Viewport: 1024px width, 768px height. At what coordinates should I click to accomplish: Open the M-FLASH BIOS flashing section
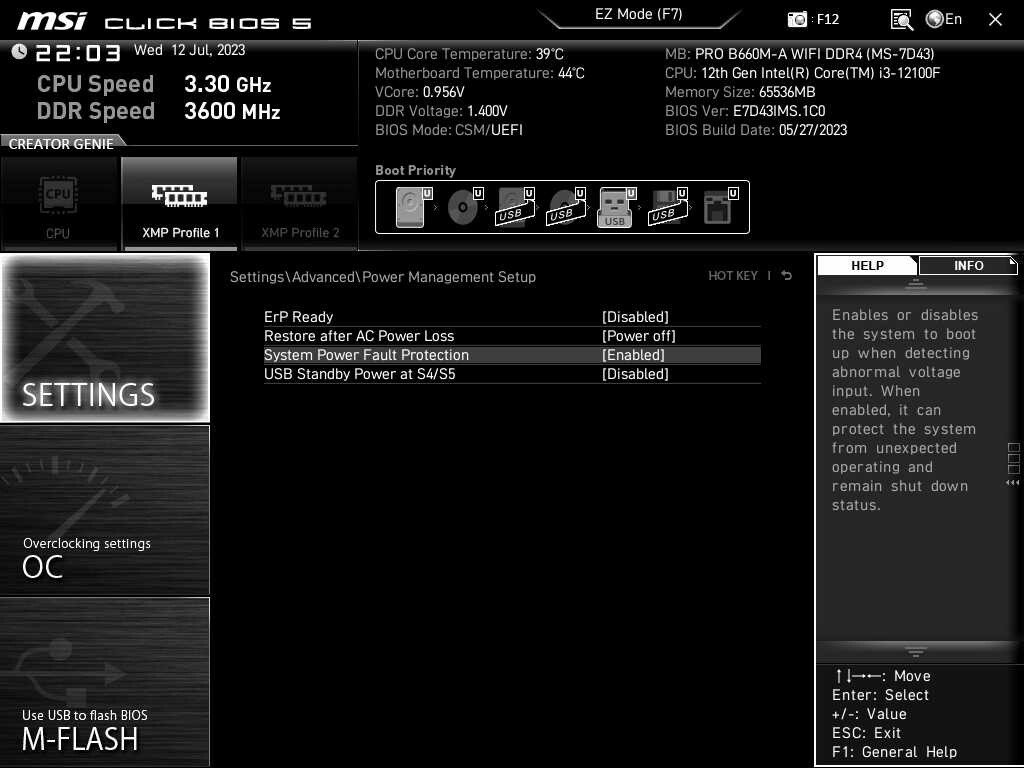[105, 682]
